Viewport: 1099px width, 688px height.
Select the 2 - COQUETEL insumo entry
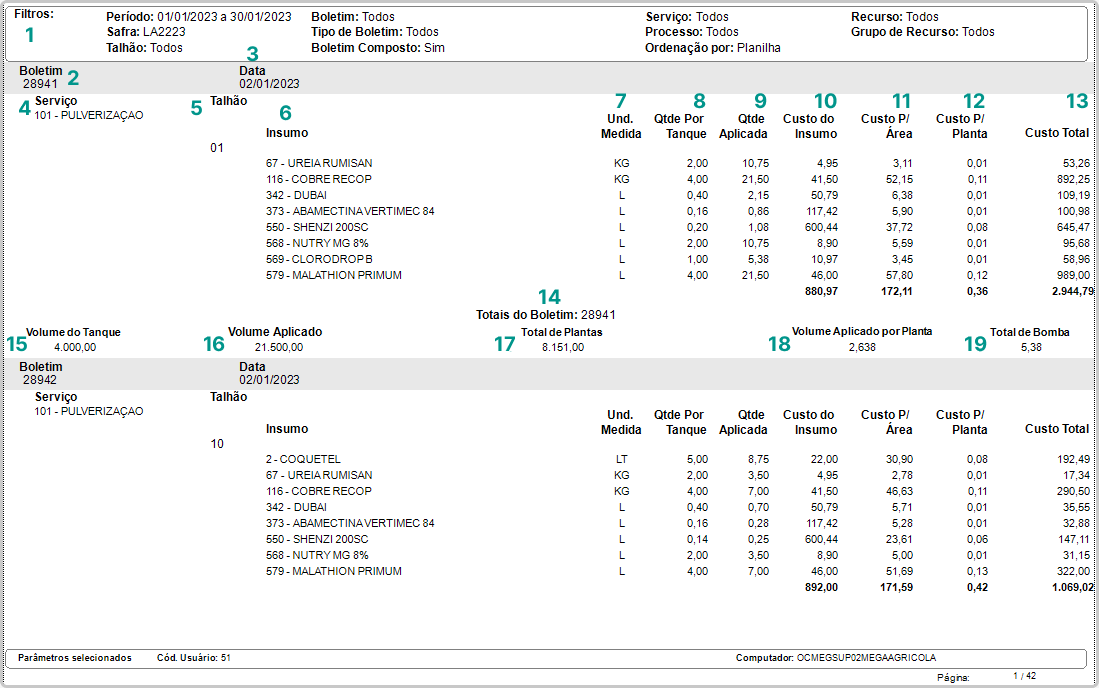[x=303, y=459]
